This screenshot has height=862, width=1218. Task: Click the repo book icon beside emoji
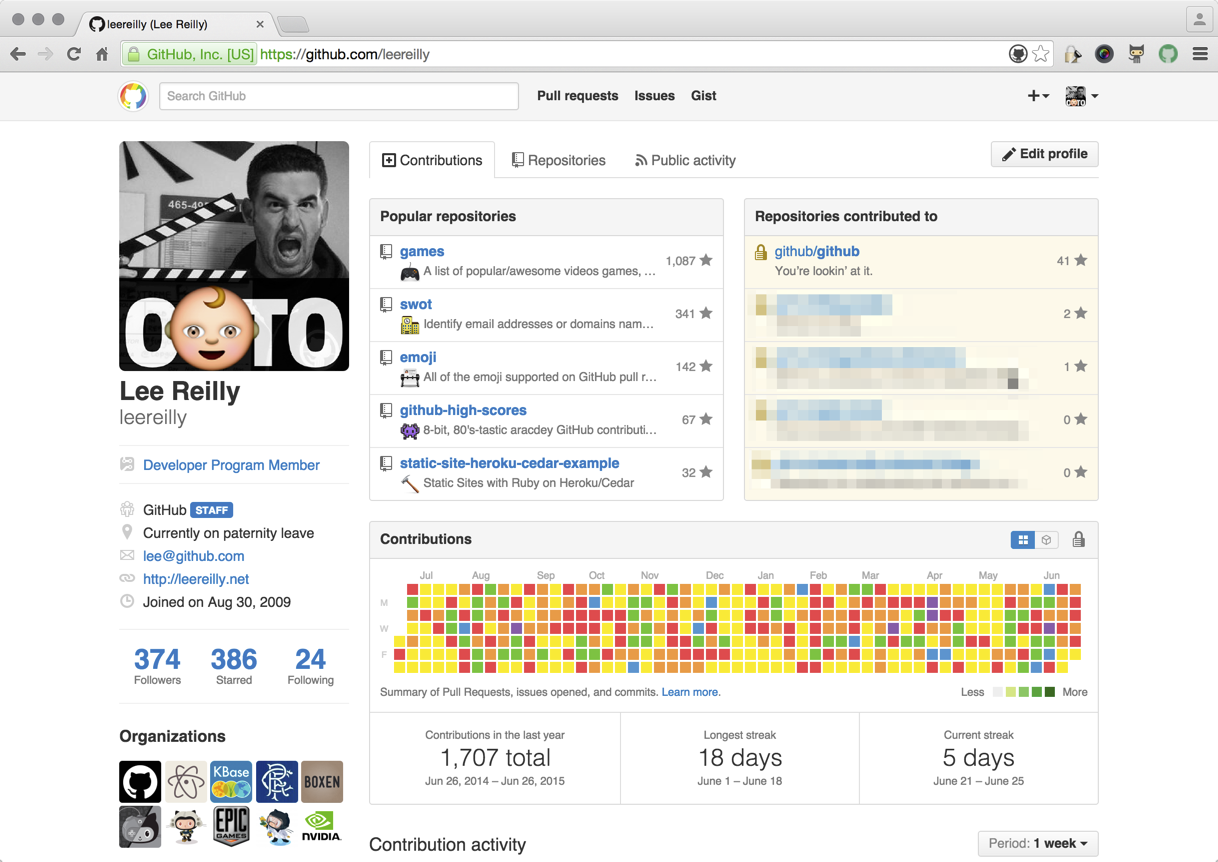pos(386,357)
